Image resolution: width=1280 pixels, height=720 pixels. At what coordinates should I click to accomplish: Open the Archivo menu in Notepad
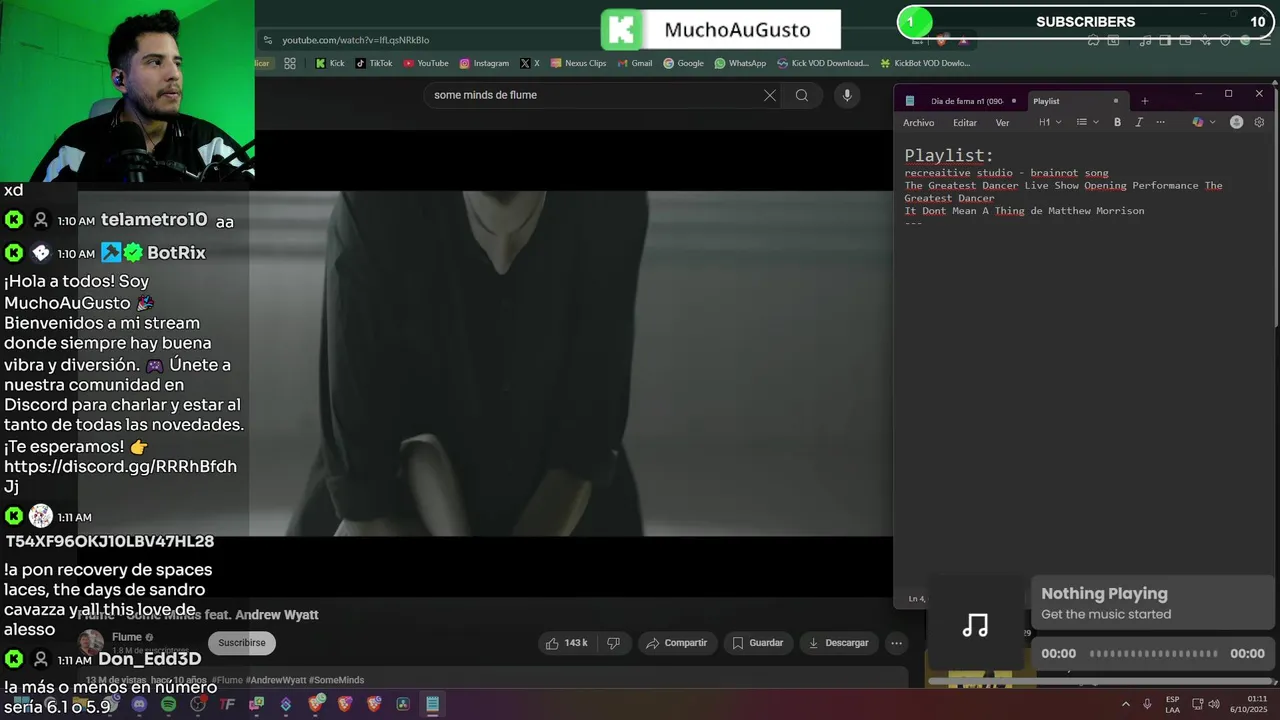click(918, 123)
